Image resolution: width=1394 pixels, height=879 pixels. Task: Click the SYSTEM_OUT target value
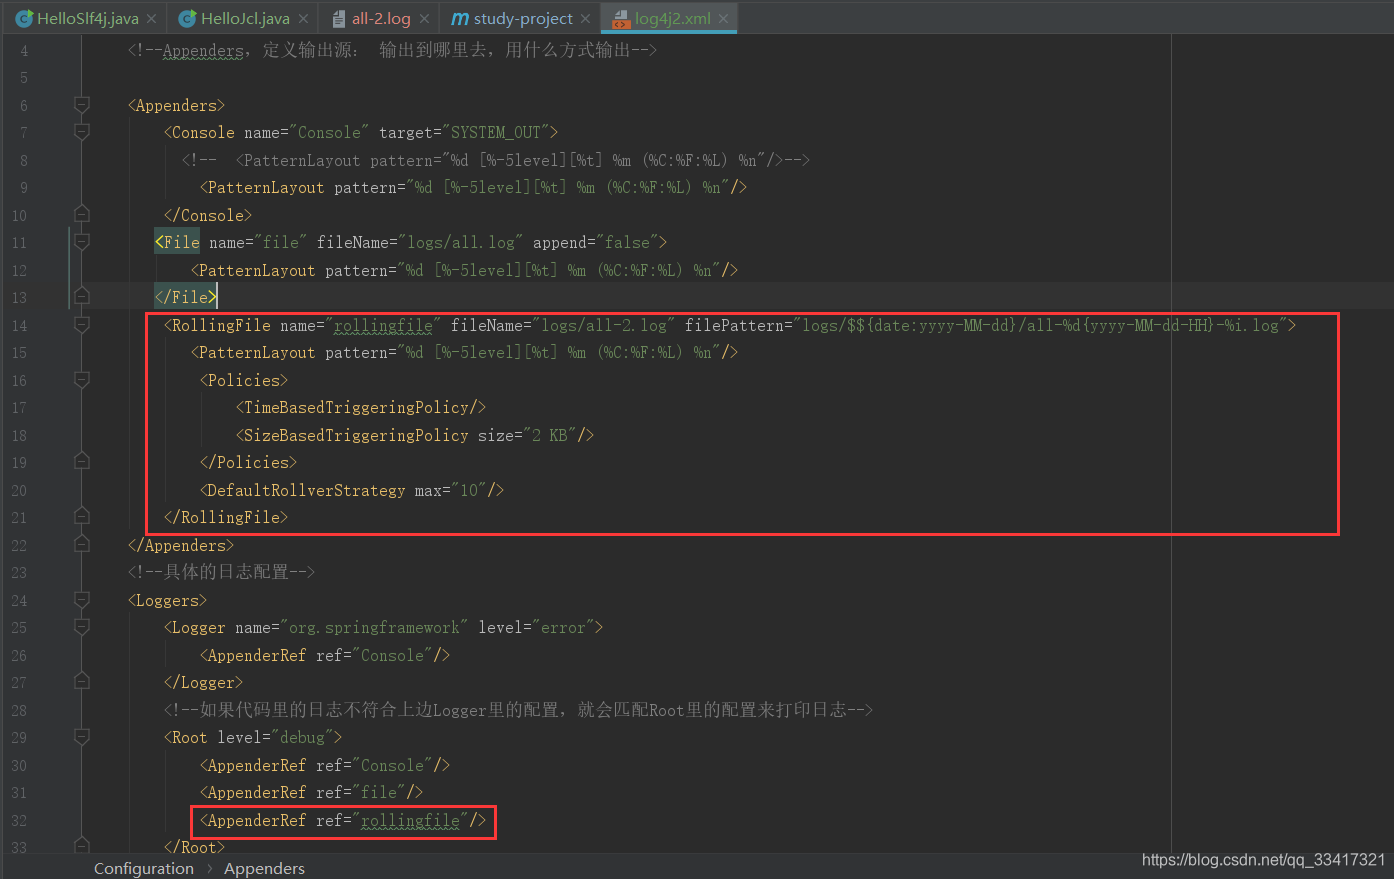(495, 132)
